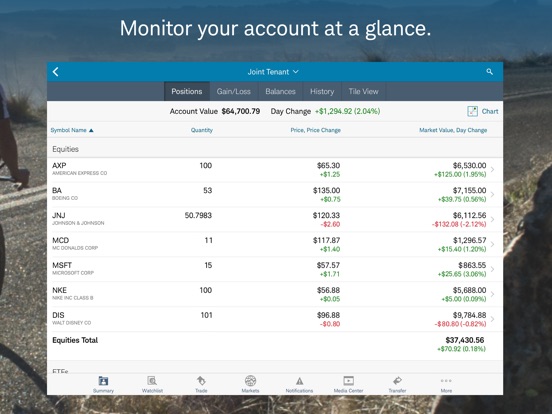This screenshot has height=414, width=552.
Task: Open MSFT row detail chevron
Action: 493,270
